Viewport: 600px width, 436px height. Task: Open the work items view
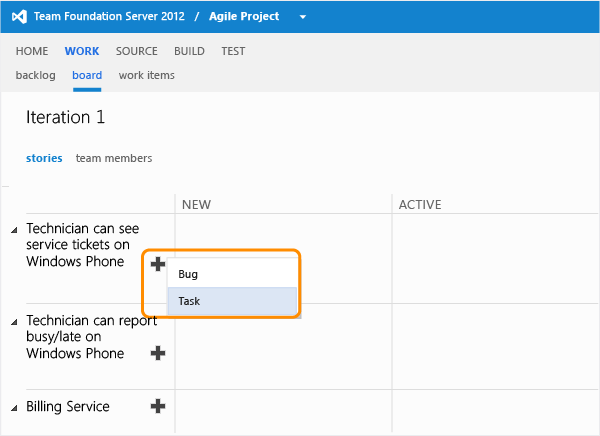pos(147,75)
